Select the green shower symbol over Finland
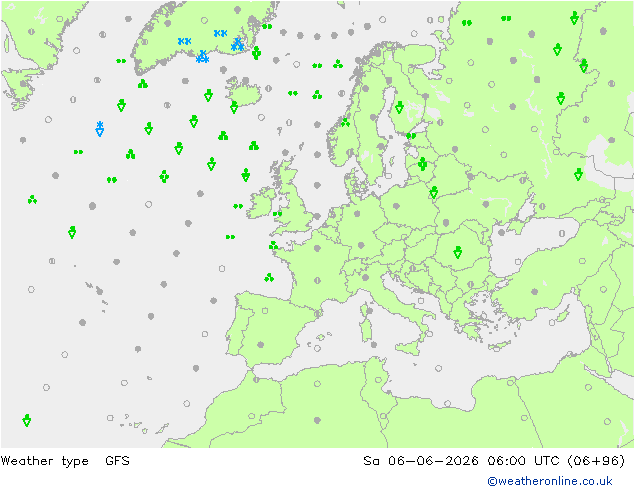Image resolution: width=634 pixels, height=490 pixels. tap(399, 107)
